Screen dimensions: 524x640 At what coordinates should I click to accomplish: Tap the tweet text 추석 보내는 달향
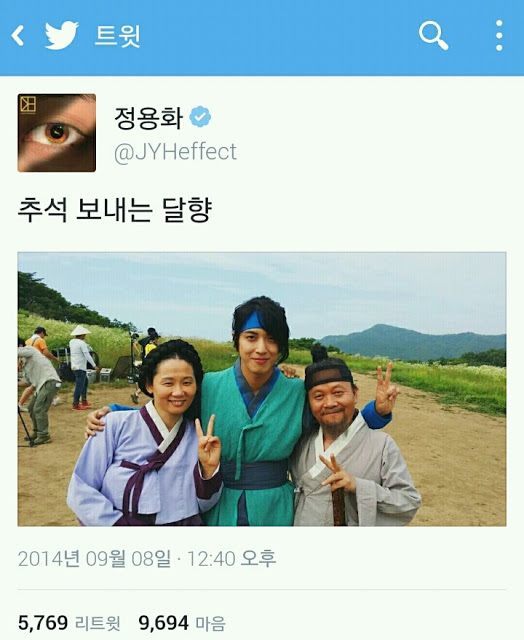pos(115,210)
